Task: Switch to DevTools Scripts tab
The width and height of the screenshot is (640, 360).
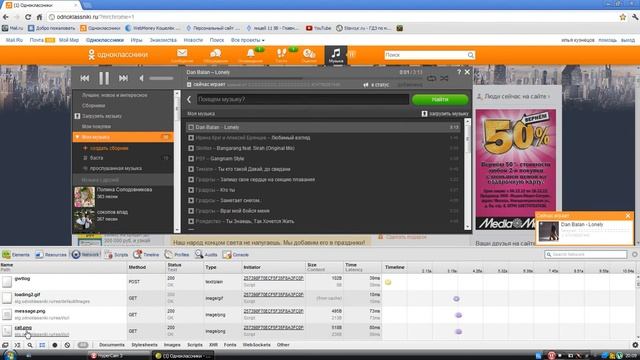Action: [x=116, y=255]
